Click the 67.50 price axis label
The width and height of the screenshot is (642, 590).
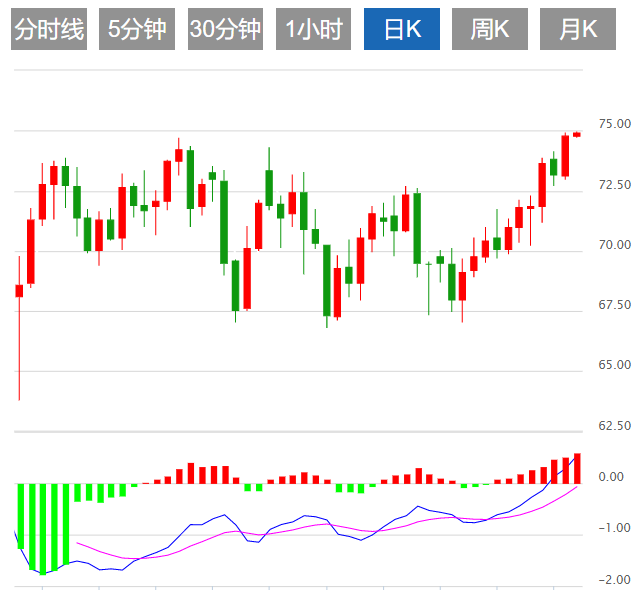tap(614, 305)
